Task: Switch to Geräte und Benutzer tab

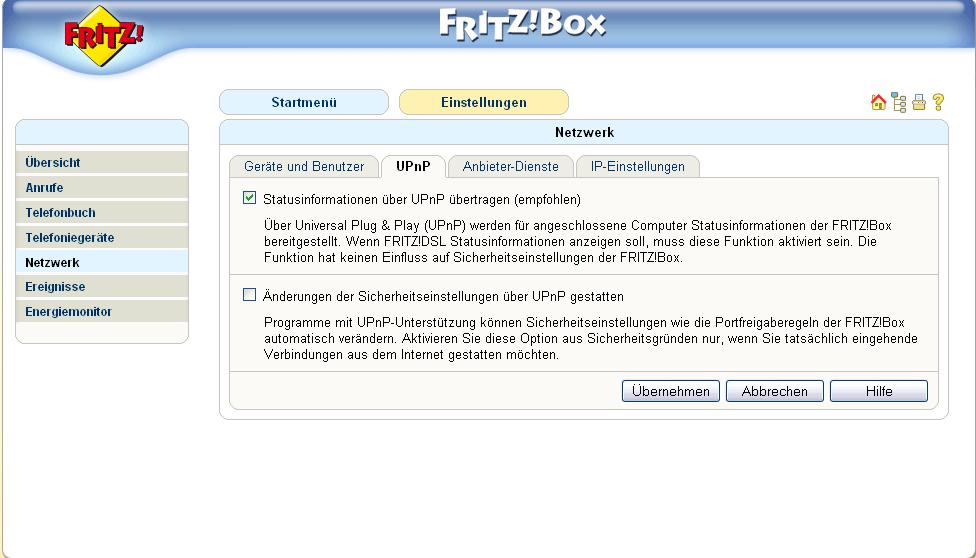Action: 304,166
